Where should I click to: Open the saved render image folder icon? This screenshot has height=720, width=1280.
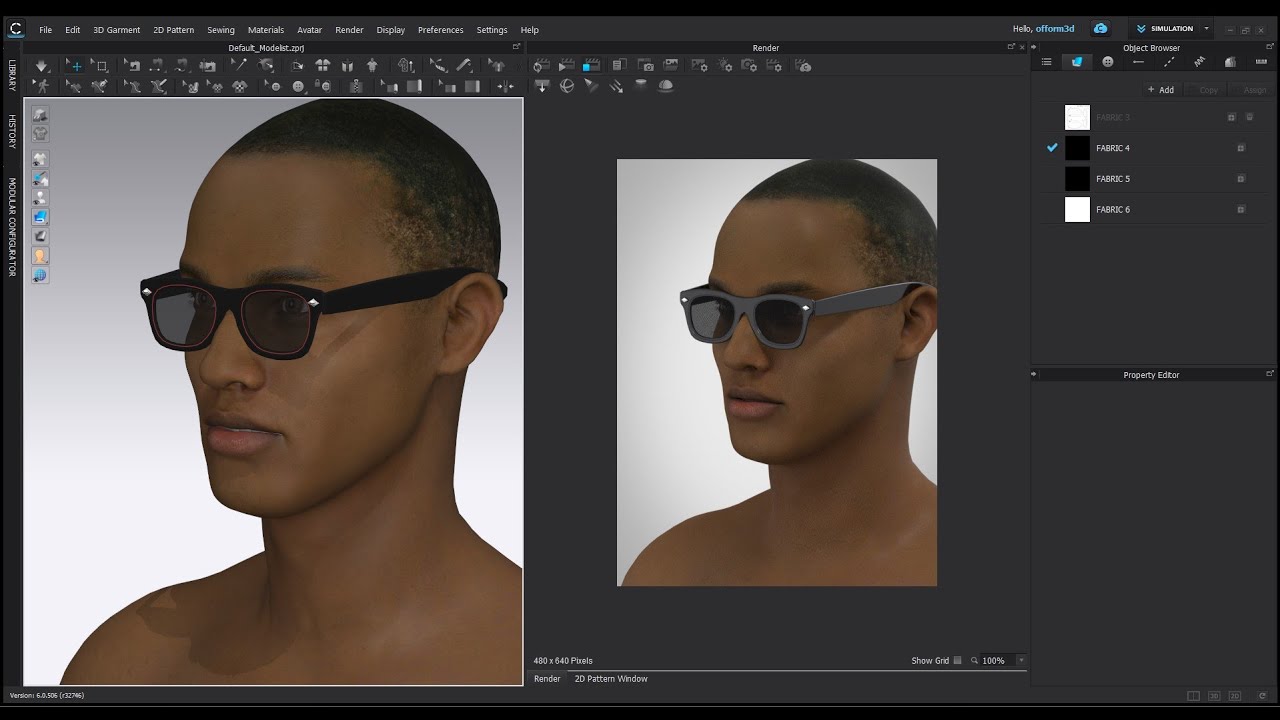[x=671, y=66]
